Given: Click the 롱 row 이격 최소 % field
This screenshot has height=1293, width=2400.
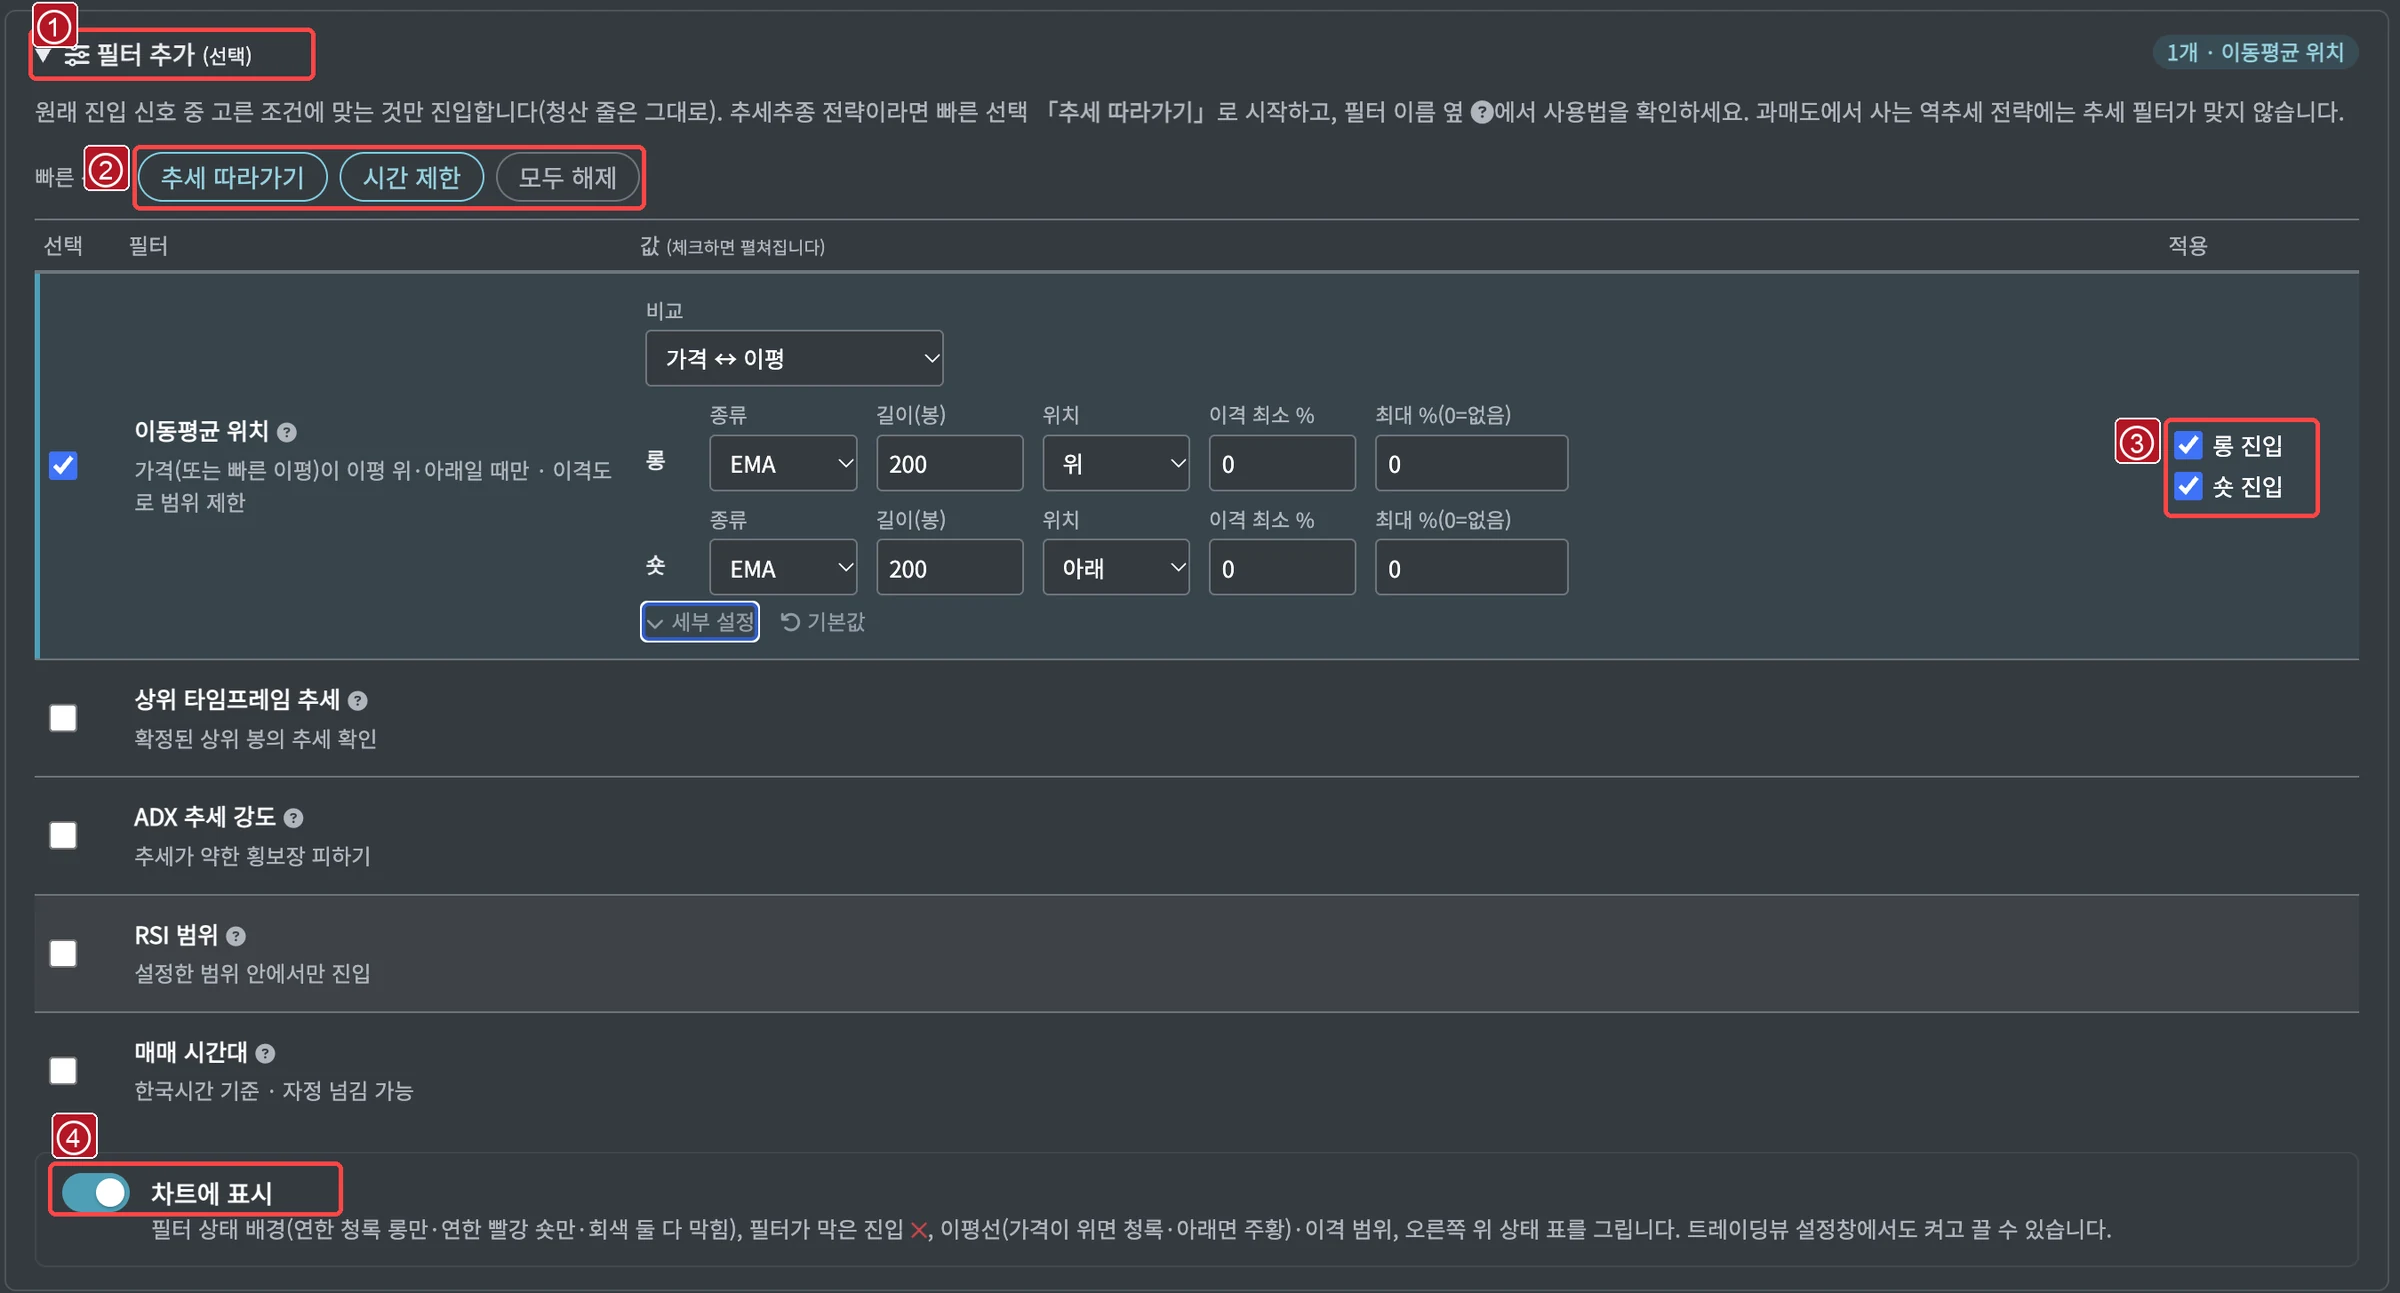Looking at the screenshot, I should tap(1282, 463).
